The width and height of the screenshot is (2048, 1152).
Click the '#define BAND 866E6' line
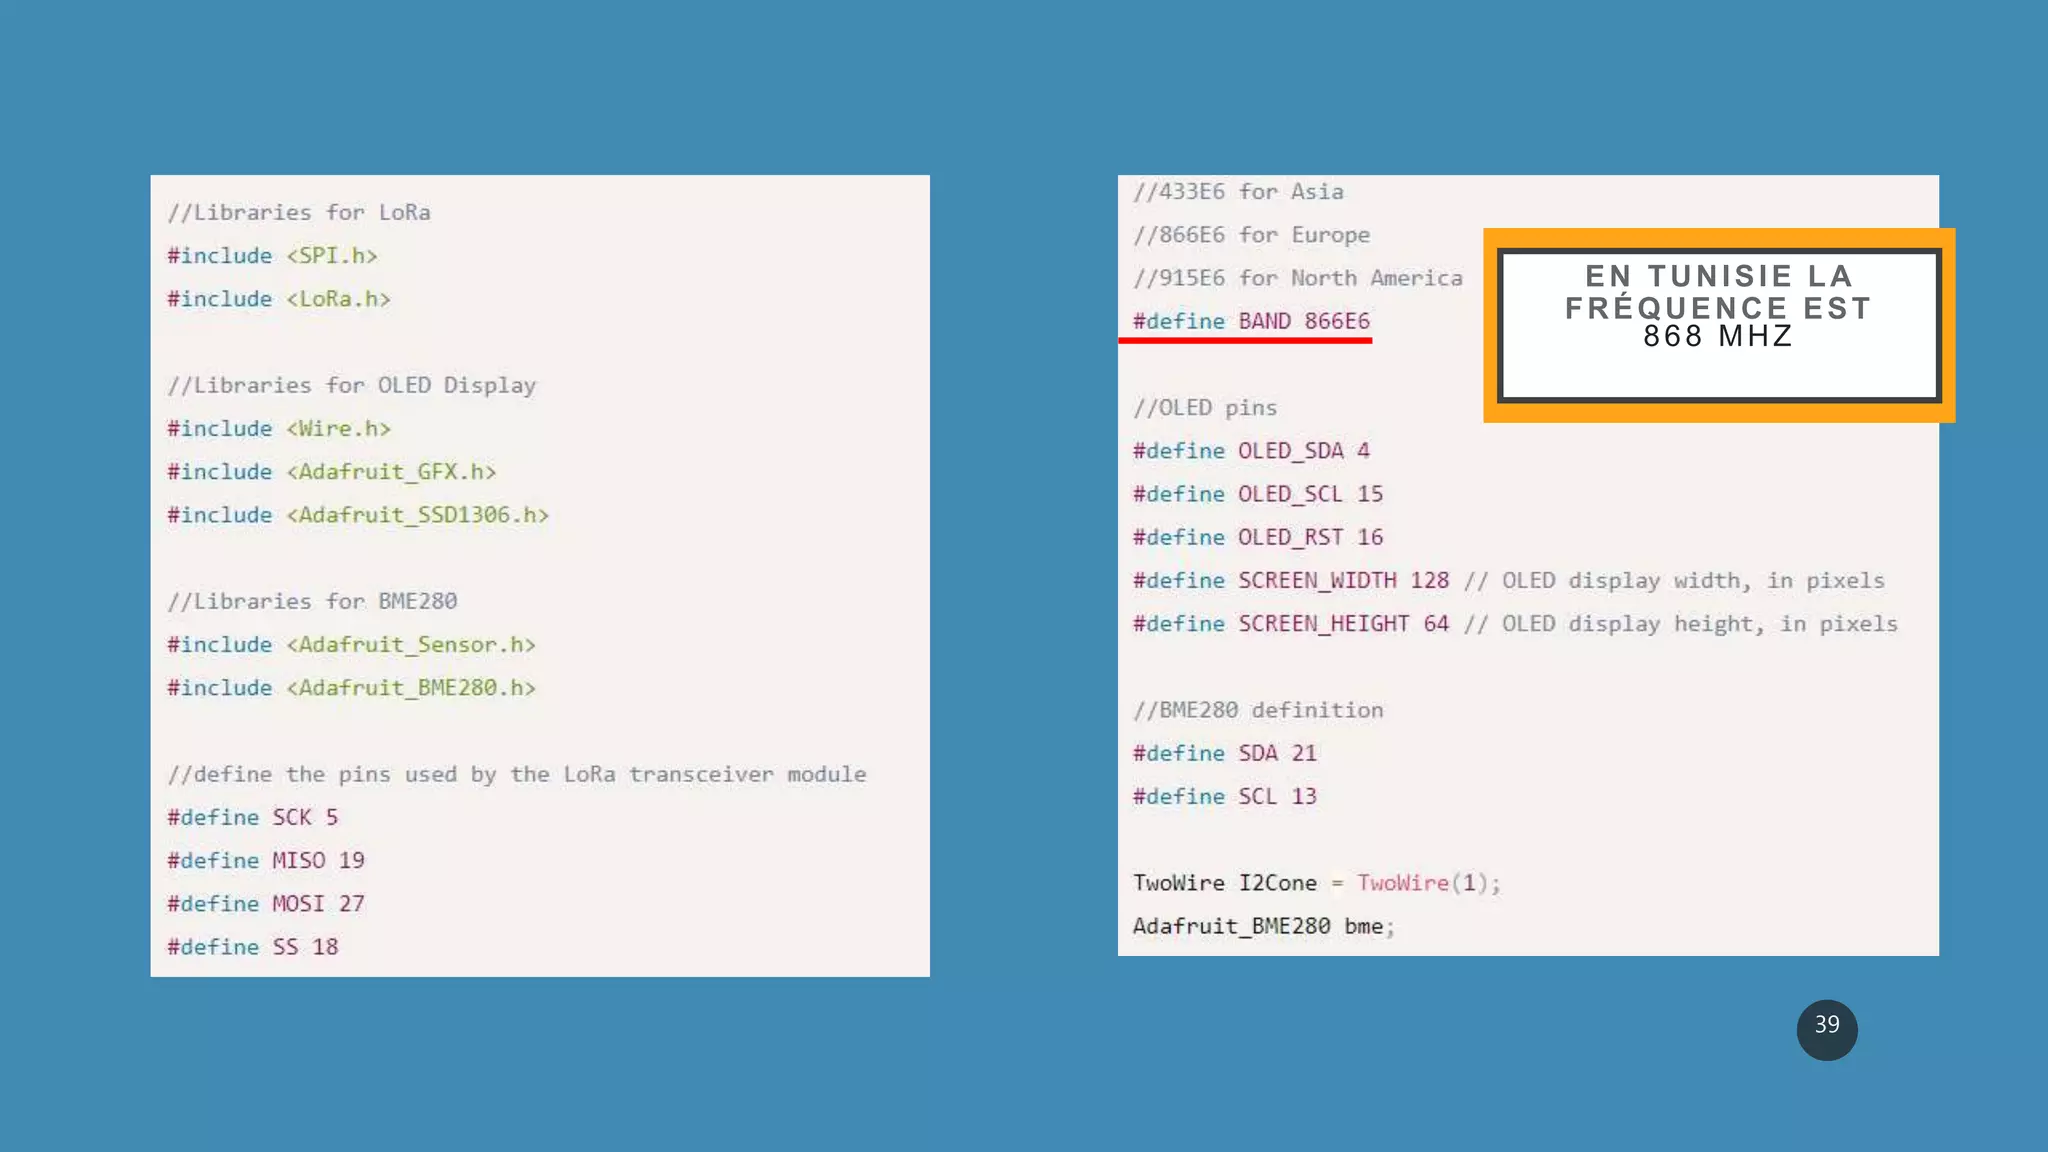click(x=1250, y=321)
